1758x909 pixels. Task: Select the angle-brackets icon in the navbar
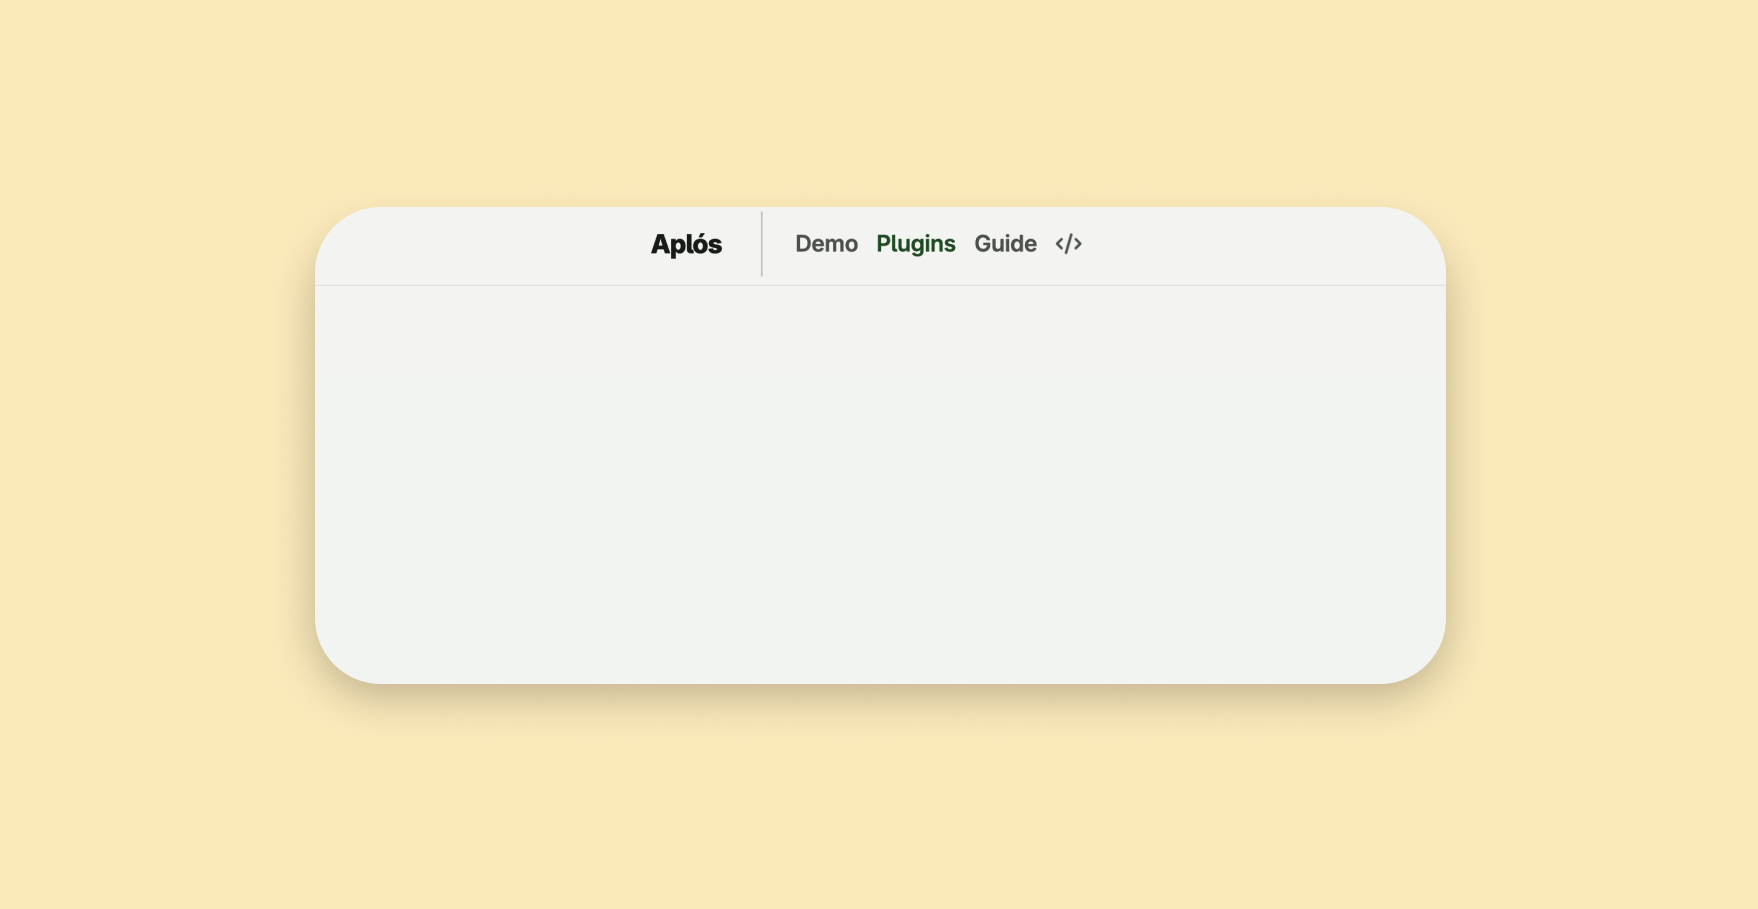tap(1068, 244)
